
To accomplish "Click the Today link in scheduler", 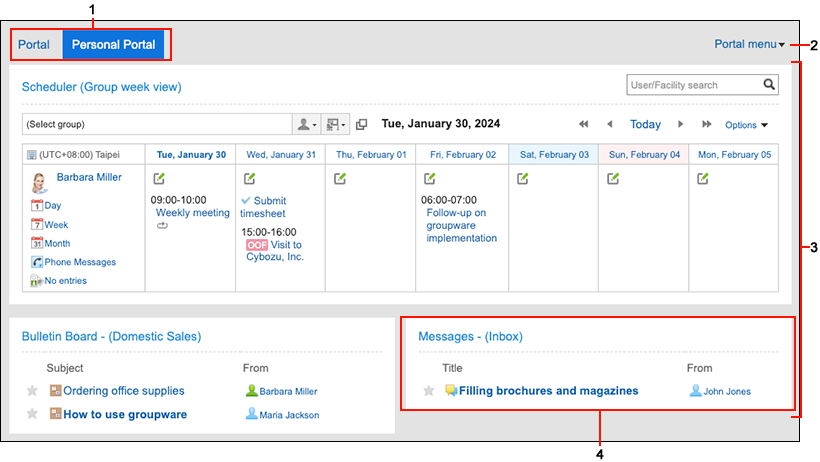I will pos(645,125).
